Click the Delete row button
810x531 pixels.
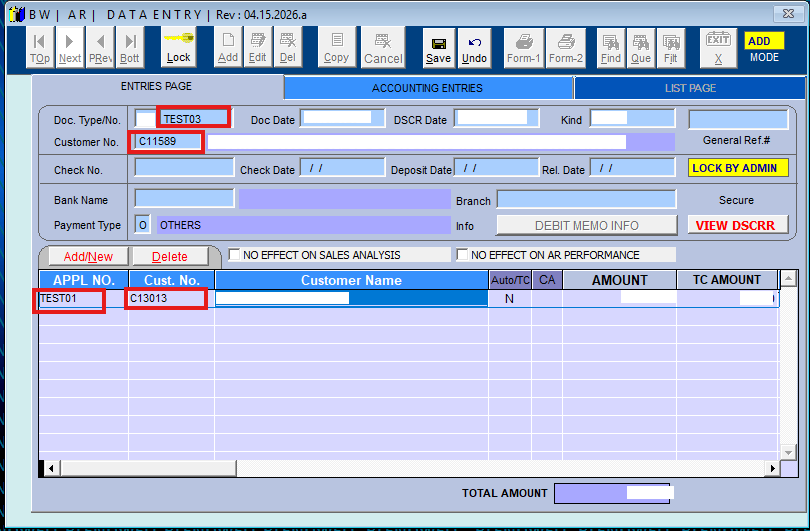pos(170,257)
